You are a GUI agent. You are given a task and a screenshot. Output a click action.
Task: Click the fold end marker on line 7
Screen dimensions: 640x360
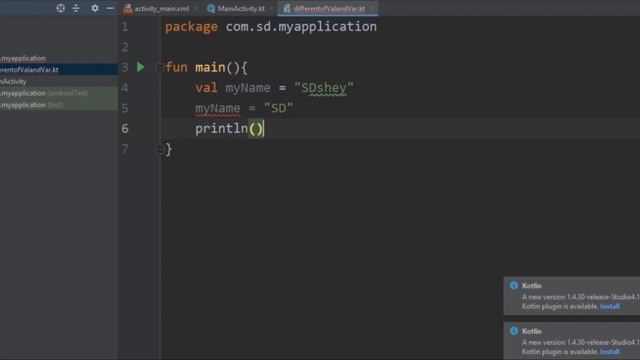click(x=160, y=149)
